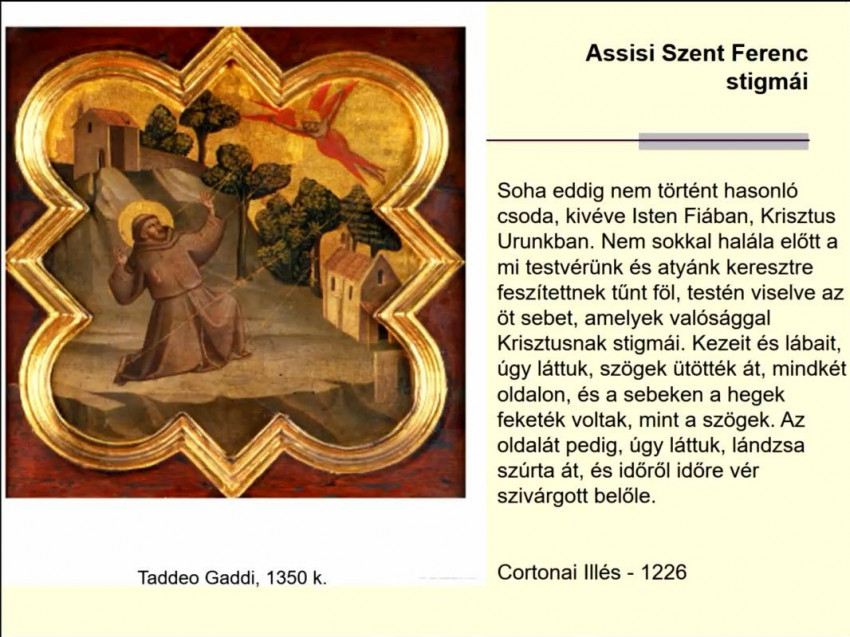Viewport: 850px width, 637px height.
Task: Select the gray decorative bar under the title
Action: click(x=723, y=141)
